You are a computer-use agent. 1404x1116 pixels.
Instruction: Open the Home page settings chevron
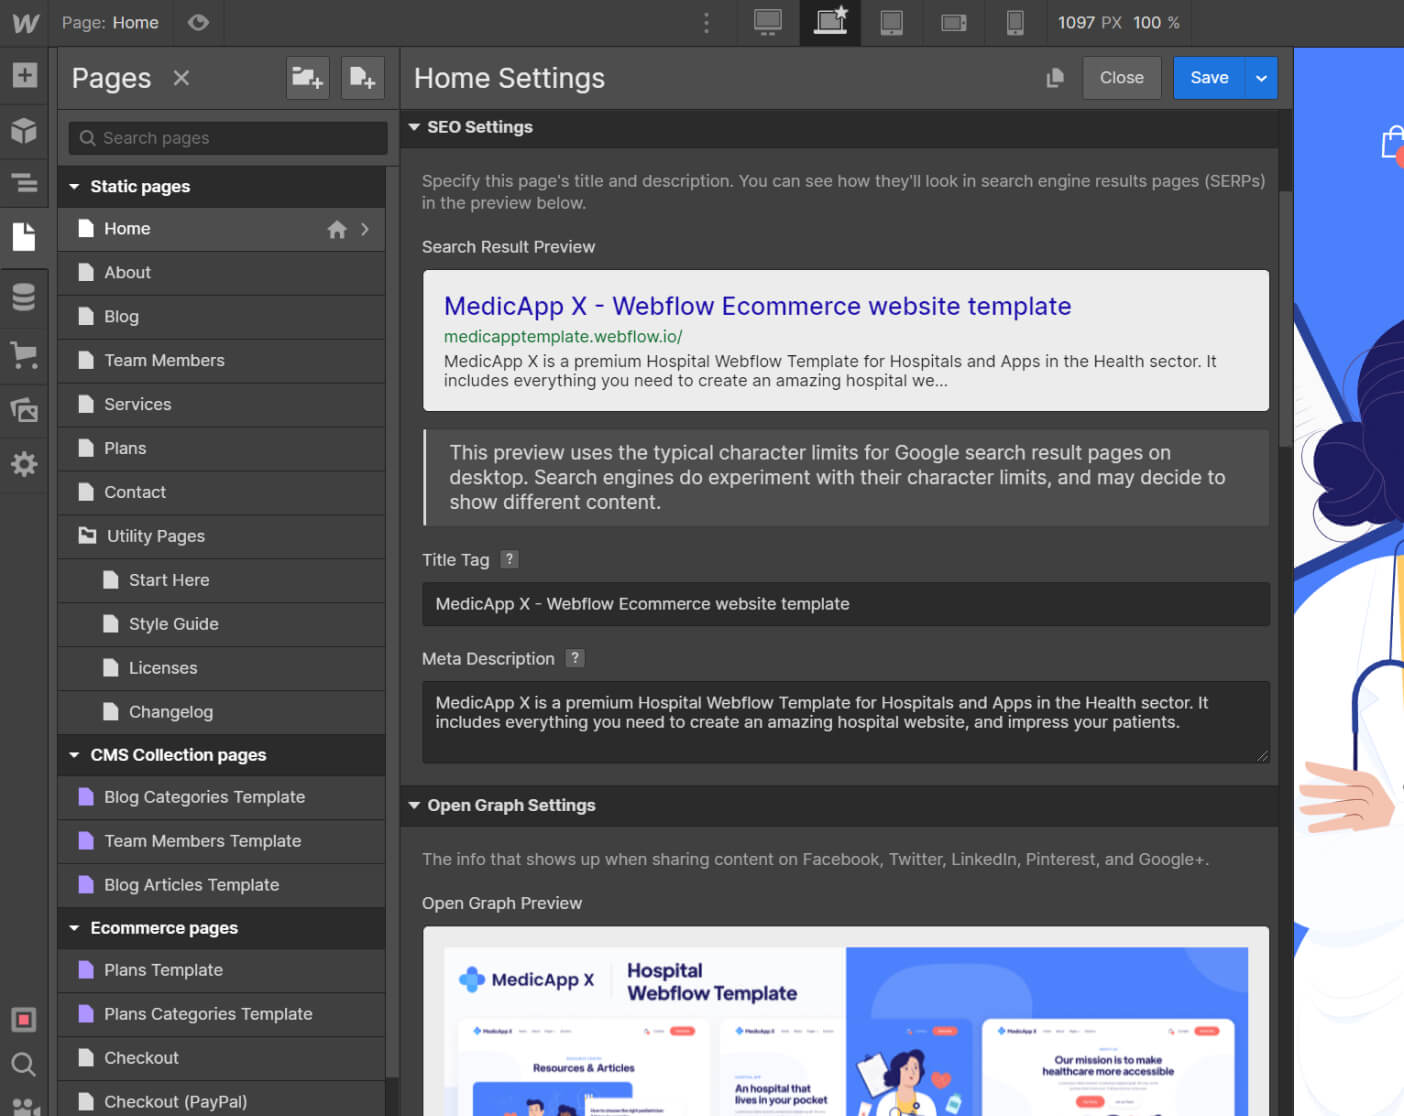365,229
